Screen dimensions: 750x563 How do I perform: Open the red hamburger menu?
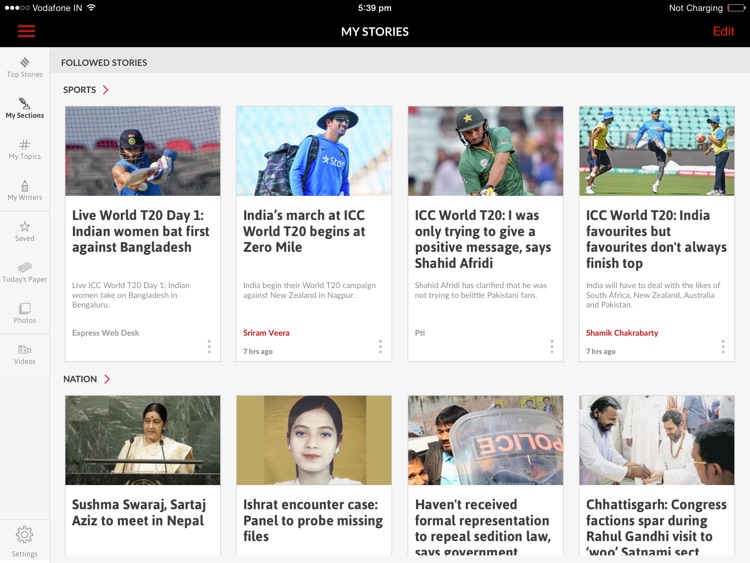coord(26,32)
